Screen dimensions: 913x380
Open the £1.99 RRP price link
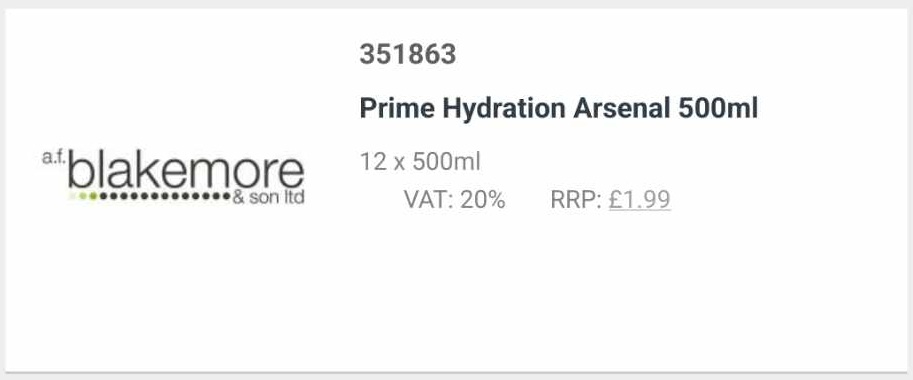coord(639,200)
